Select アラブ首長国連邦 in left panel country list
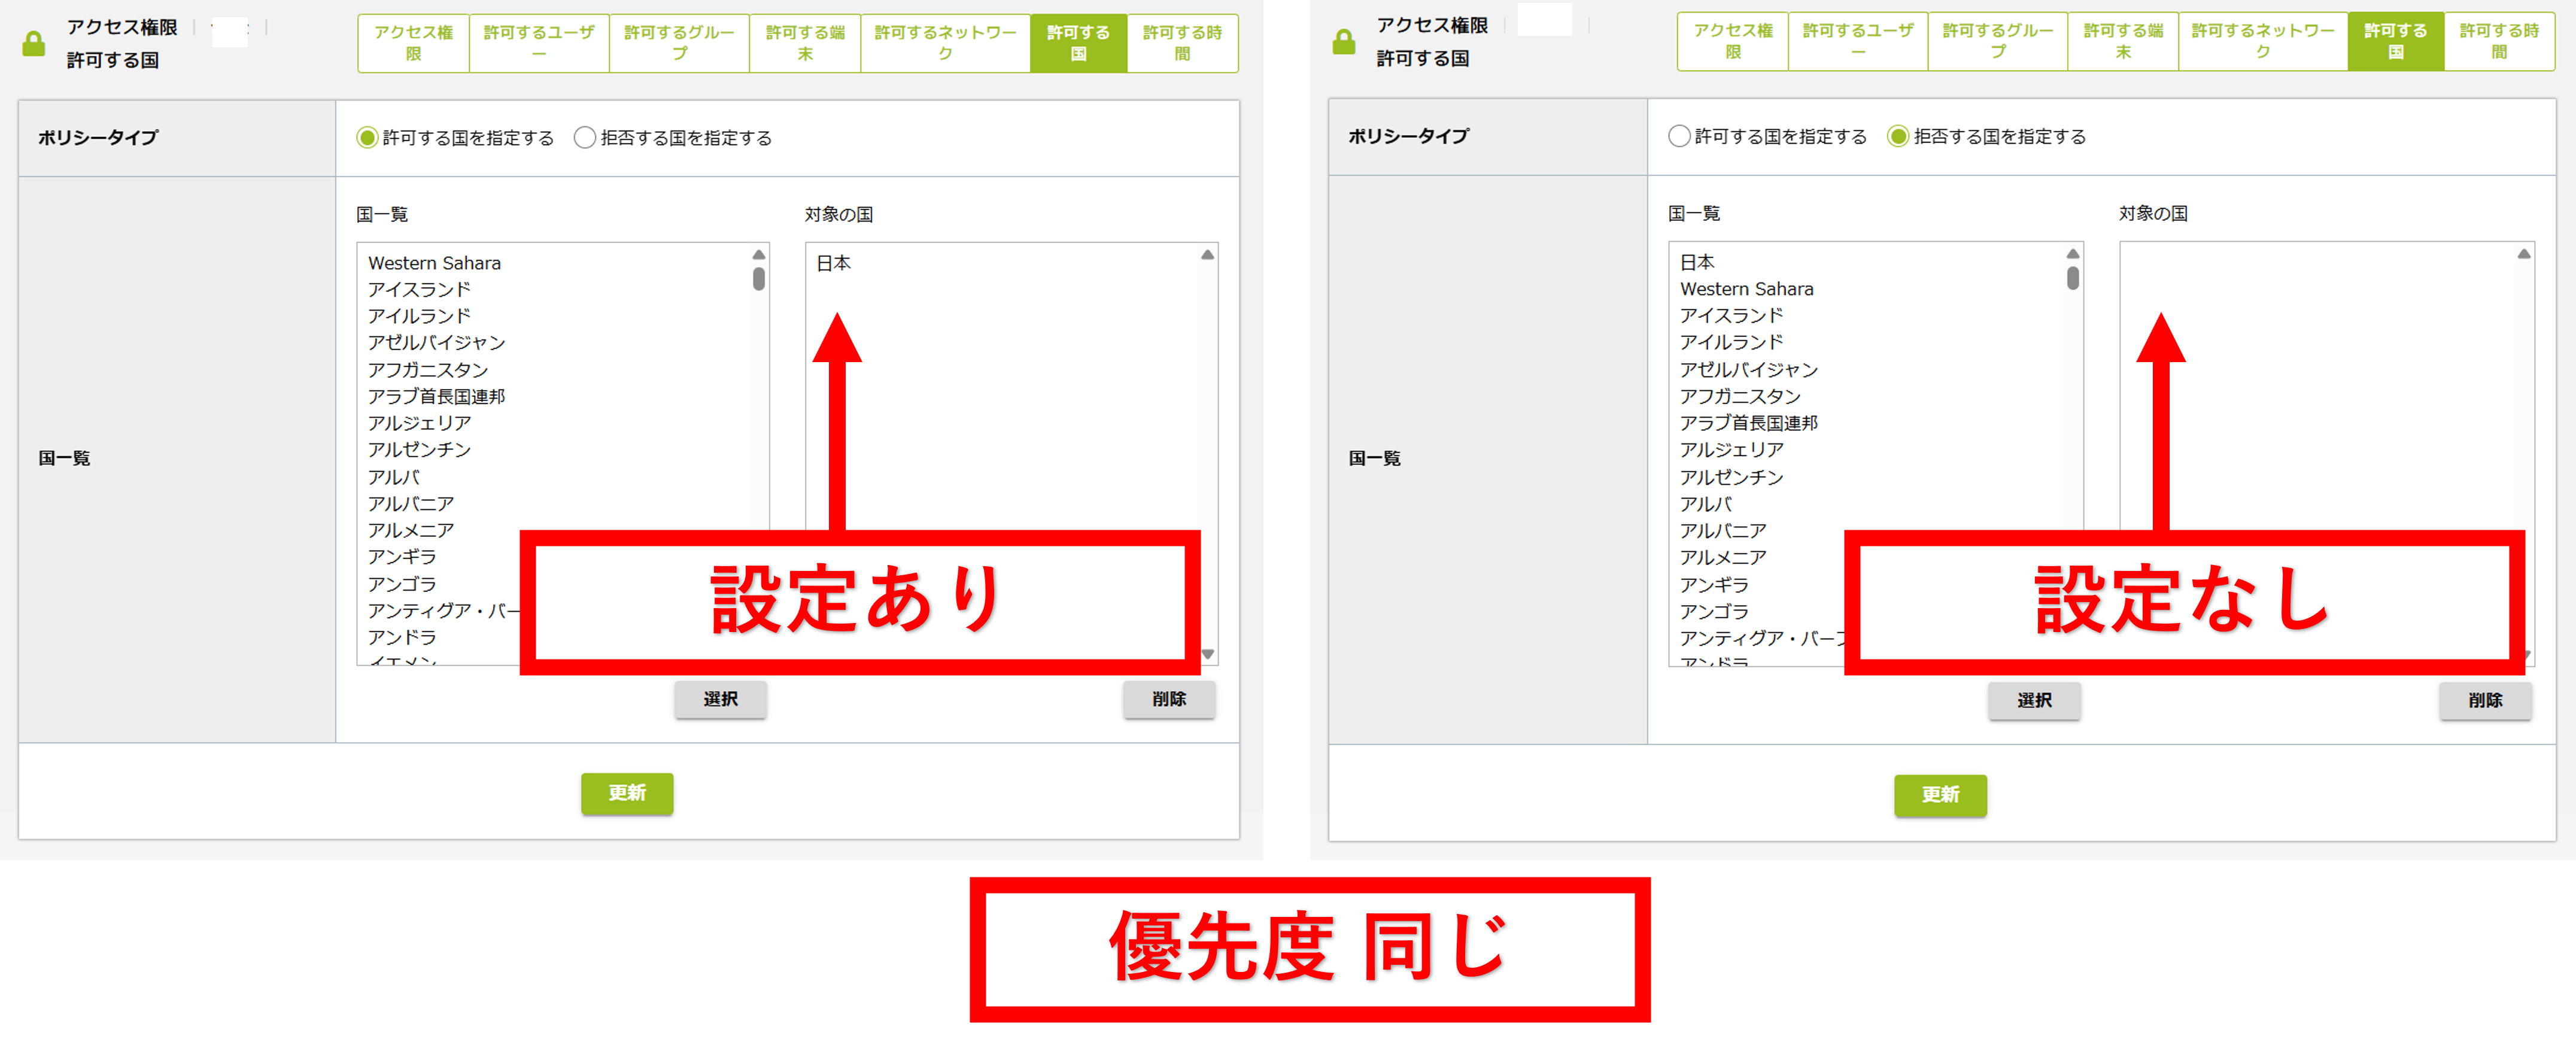 coord(437,396)
